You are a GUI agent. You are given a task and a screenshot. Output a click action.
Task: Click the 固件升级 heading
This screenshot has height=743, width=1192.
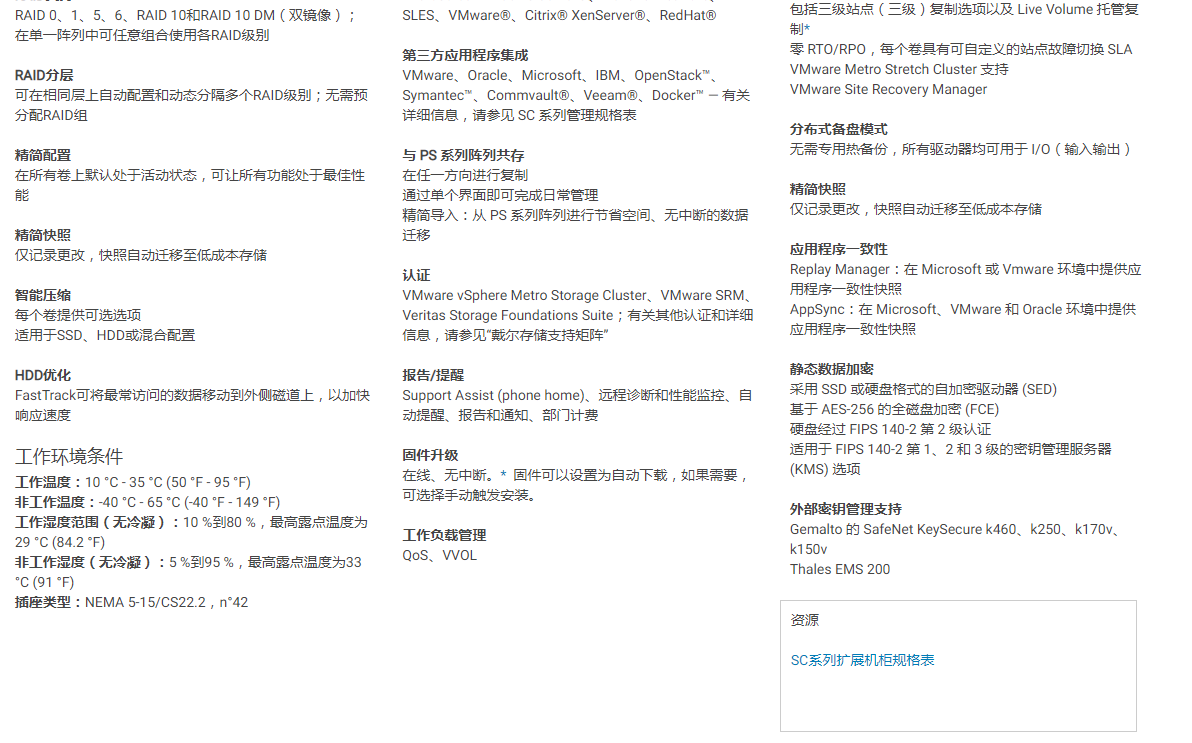pos(430,455)
